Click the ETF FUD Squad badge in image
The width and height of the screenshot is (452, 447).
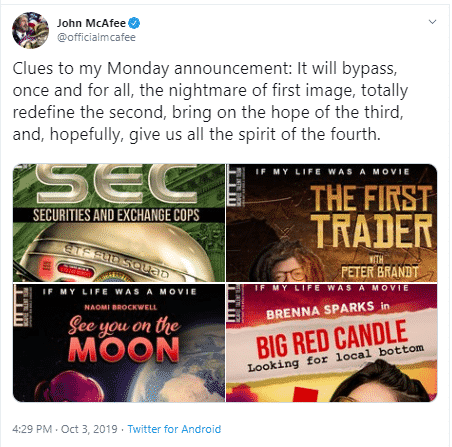click(116, 262)
